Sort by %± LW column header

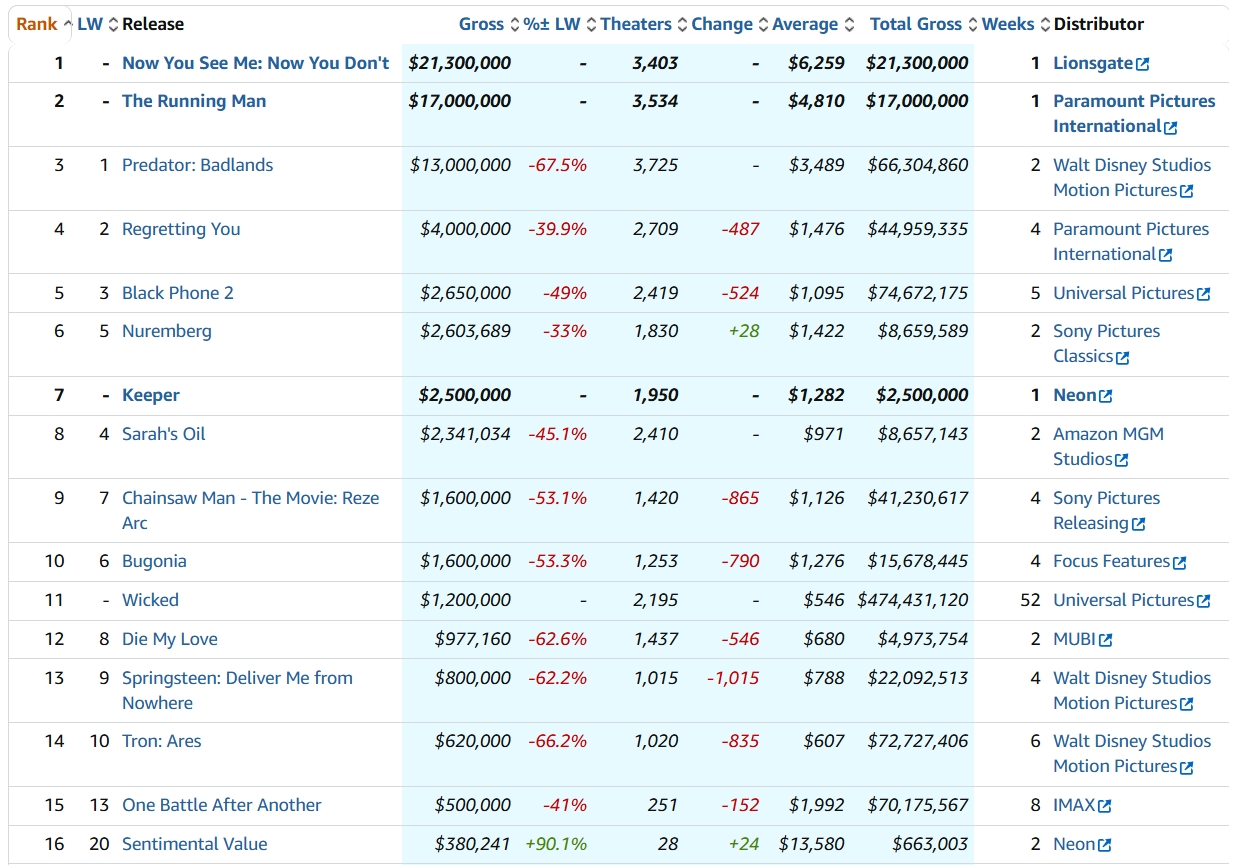(552, 24)
